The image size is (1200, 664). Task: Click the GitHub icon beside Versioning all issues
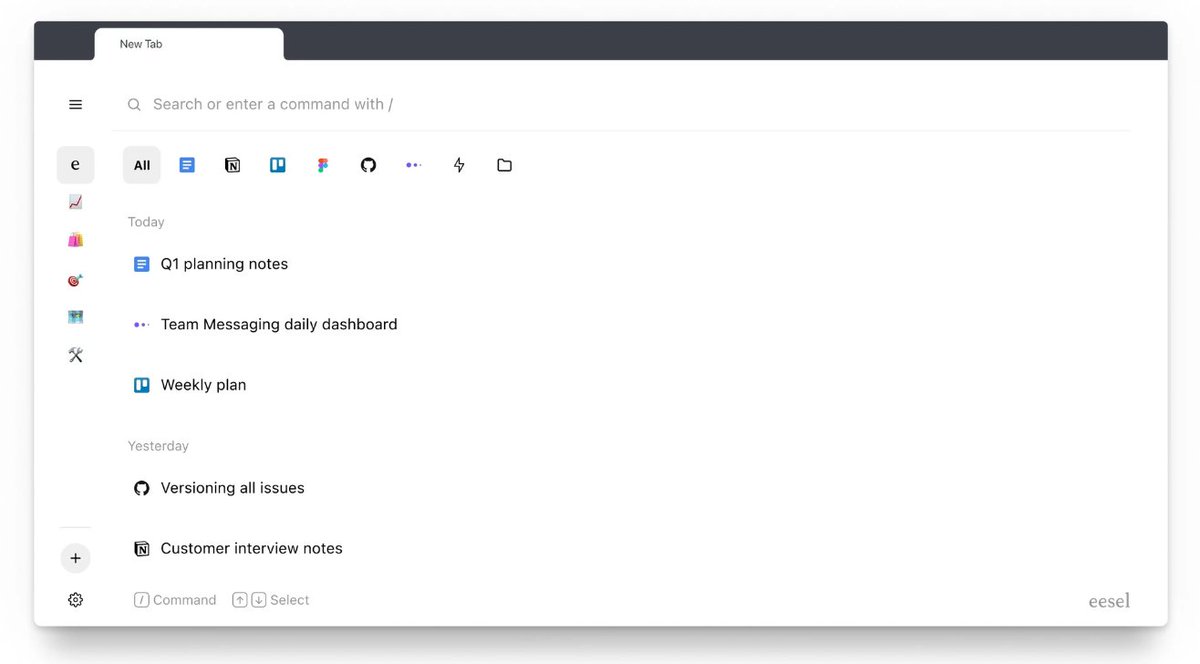pos(142,488)
